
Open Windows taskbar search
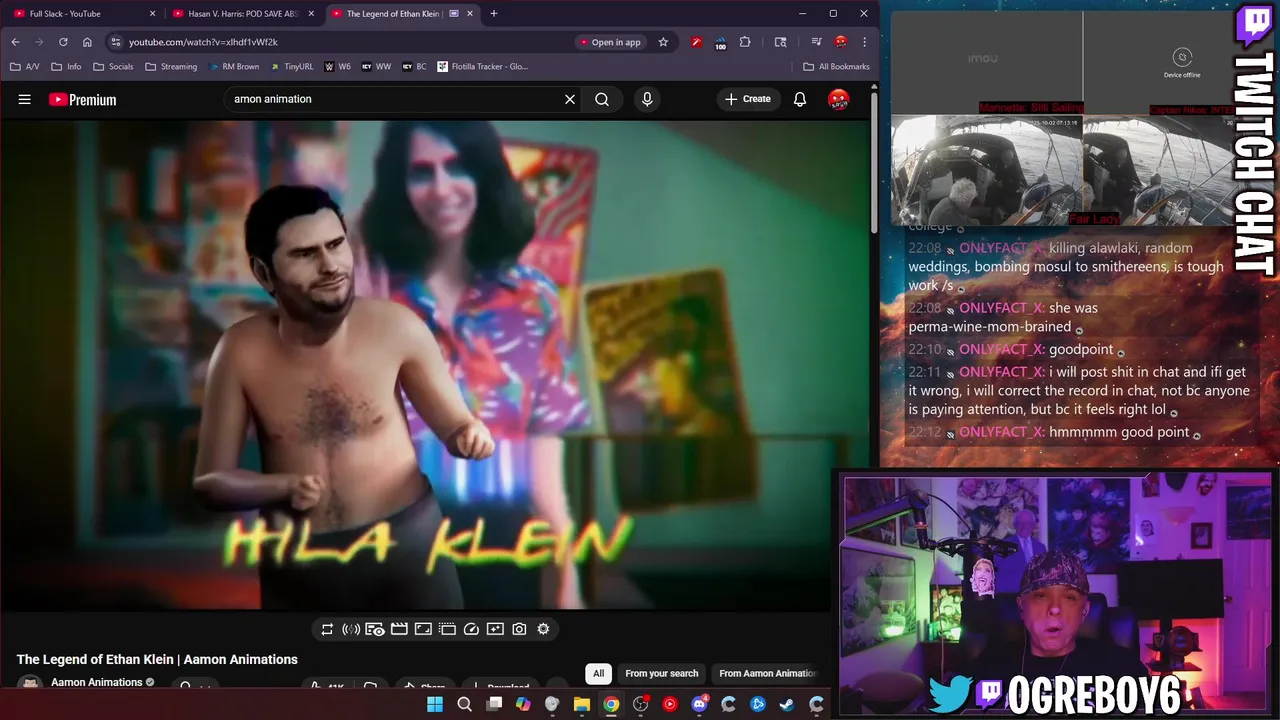pyautogui.click(x=464, y=704)
